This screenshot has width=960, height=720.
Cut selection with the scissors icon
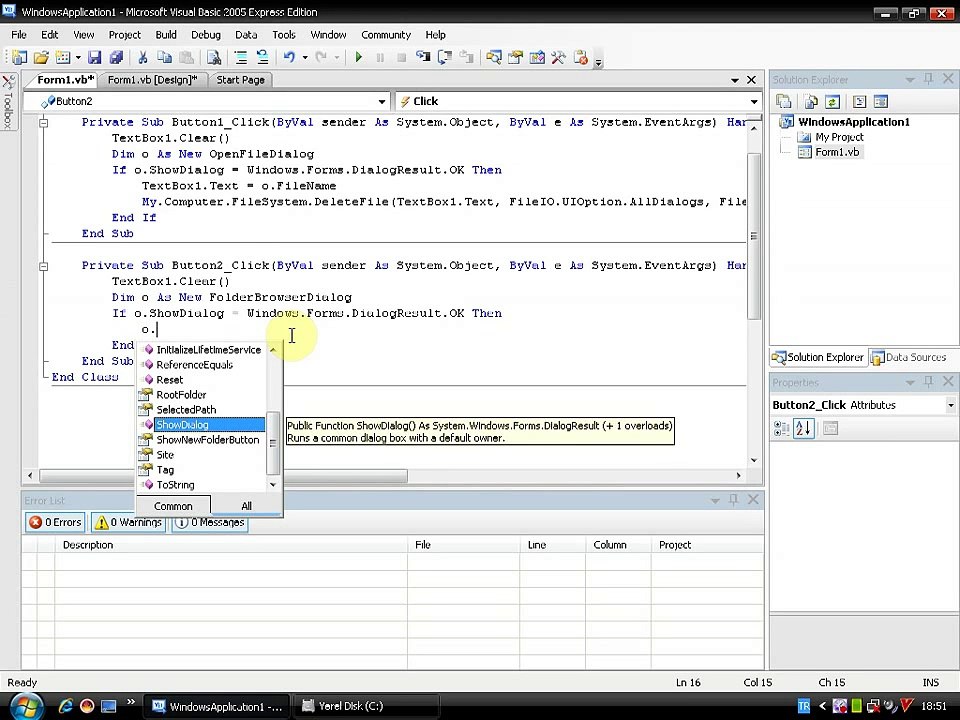pos(143,58)
